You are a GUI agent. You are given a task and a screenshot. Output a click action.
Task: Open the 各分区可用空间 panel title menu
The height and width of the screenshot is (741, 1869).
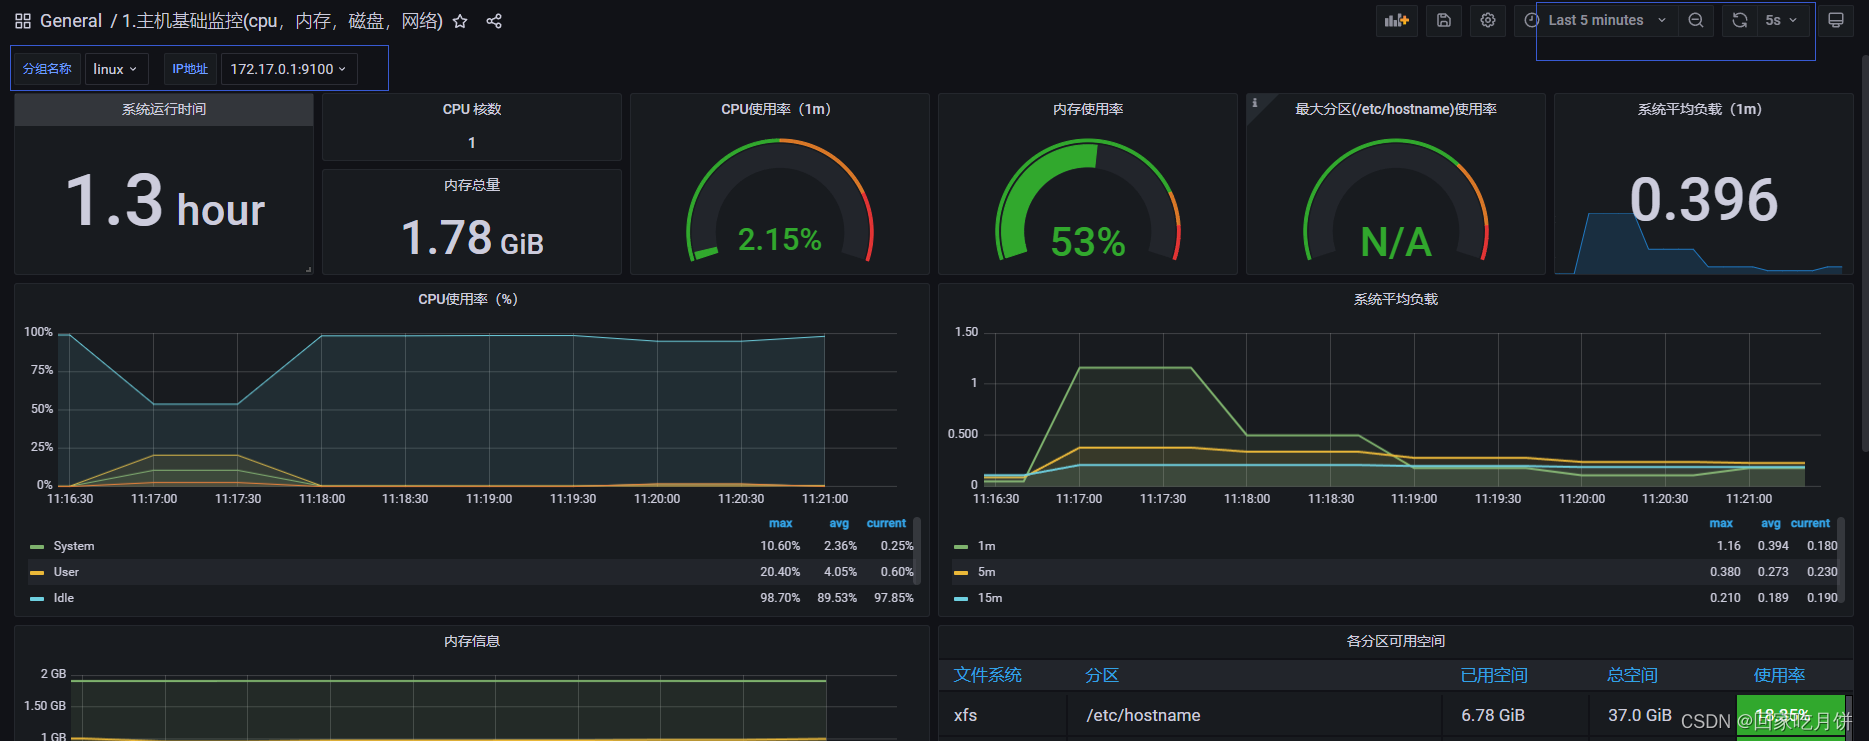[1396, 641]
